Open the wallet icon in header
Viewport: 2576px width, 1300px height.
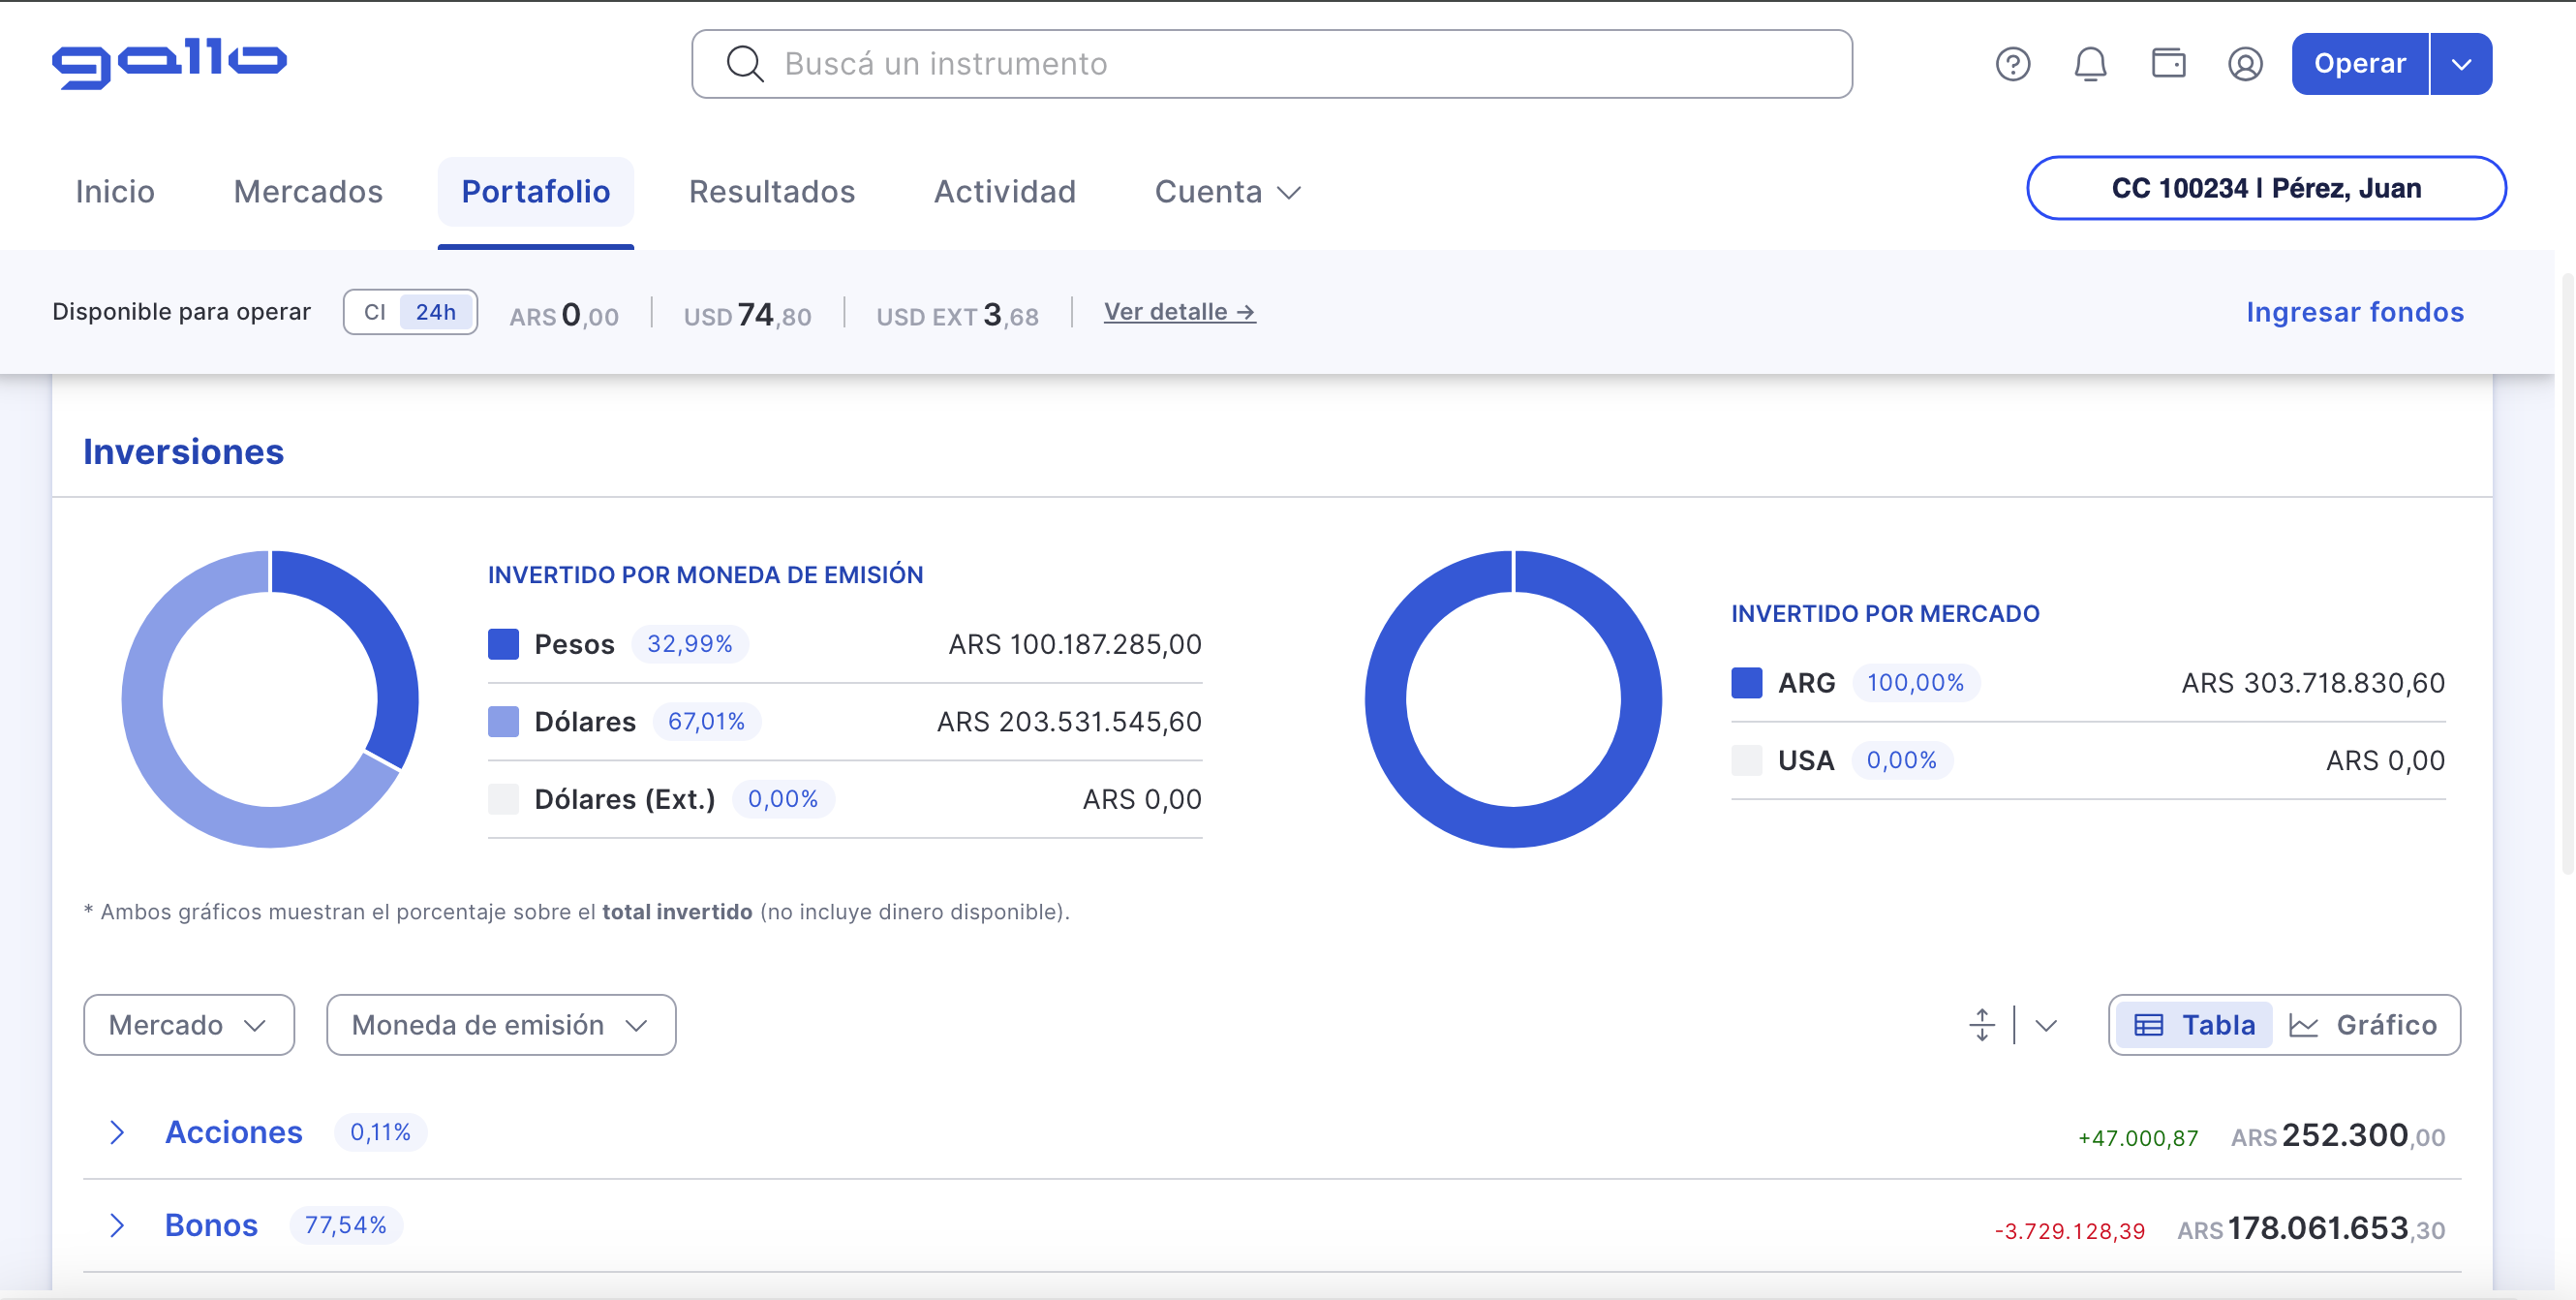(2168, 63)
